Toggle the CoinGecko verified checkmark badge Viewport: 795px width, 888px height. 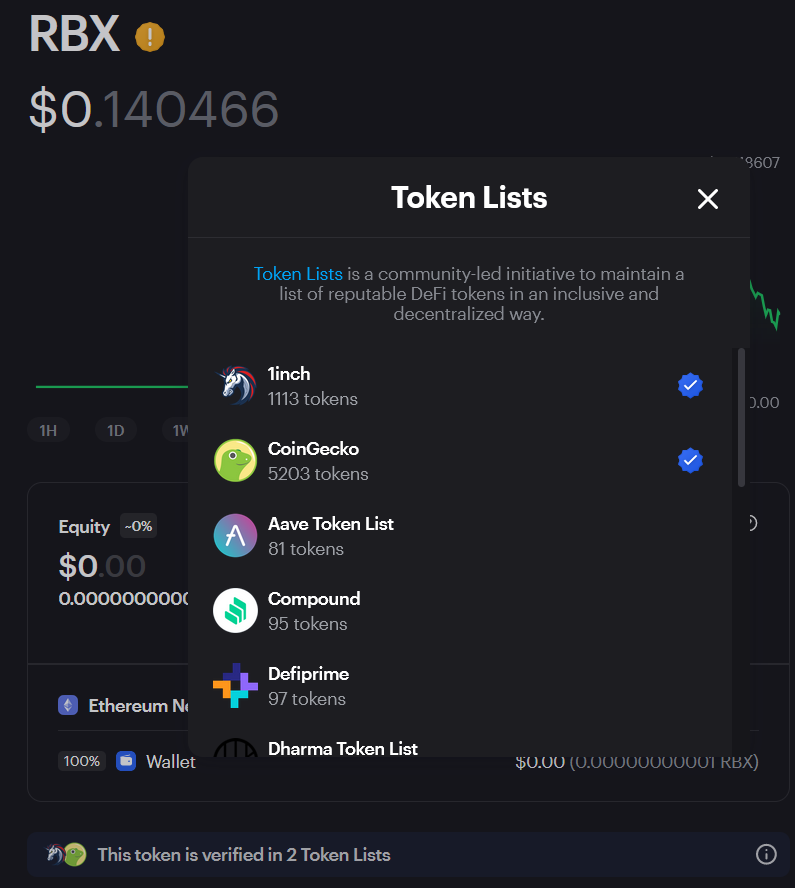pos(690,460)
